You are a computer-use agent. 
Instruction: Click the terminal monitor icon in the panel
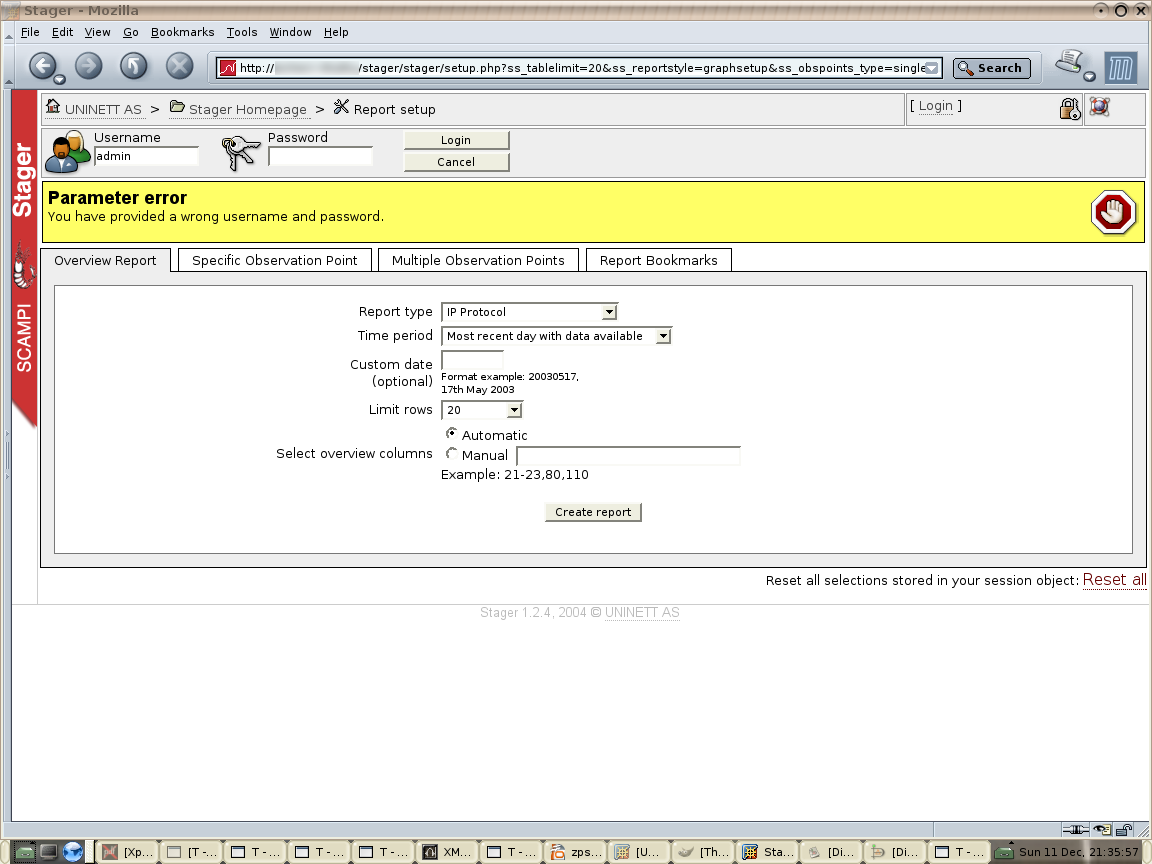tap(48, 852)
